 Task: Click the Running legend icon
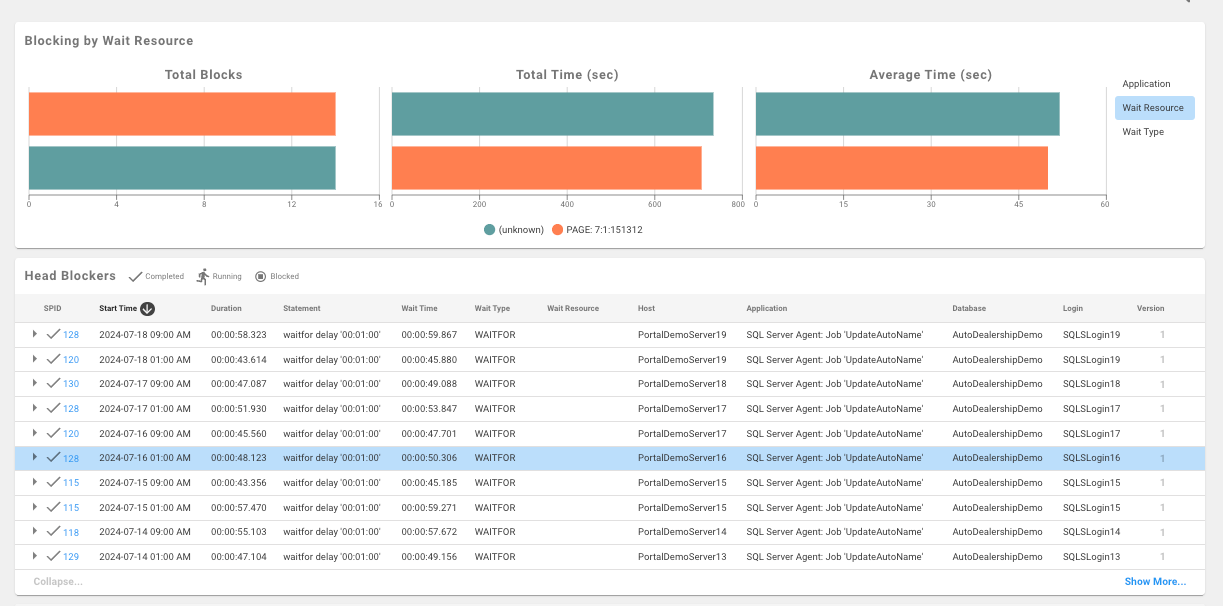pos(203,276)
